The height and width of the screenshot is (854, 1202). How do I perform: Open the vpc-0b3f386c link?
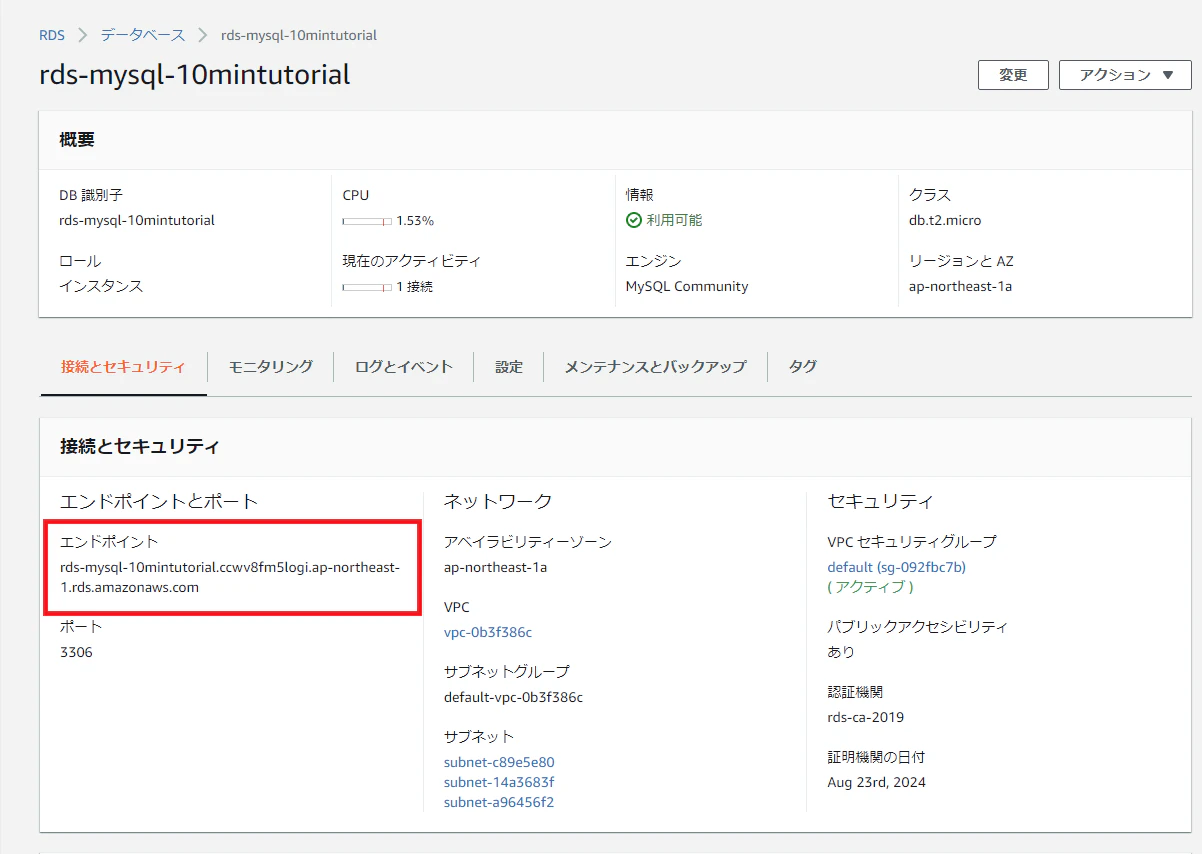[x=488, y=632]
